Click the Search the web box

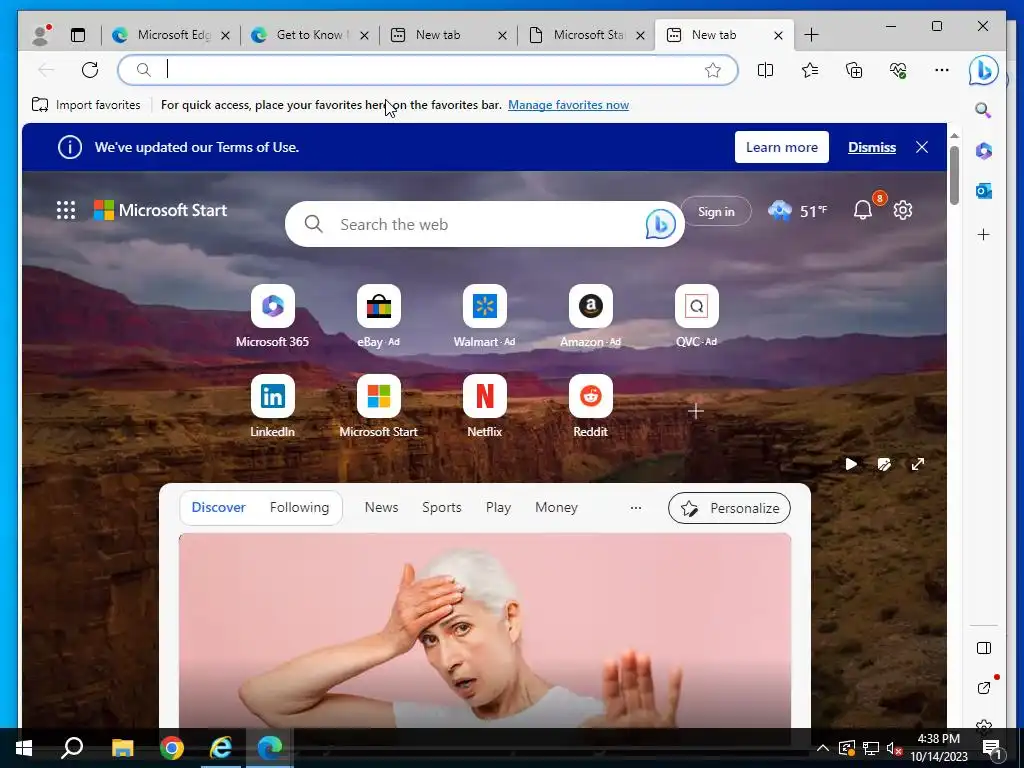coord(485,224)
